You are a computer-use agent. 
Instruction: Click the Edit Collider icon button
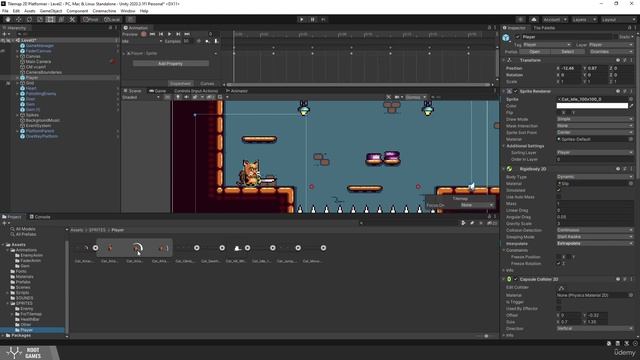tap(562, 288)
